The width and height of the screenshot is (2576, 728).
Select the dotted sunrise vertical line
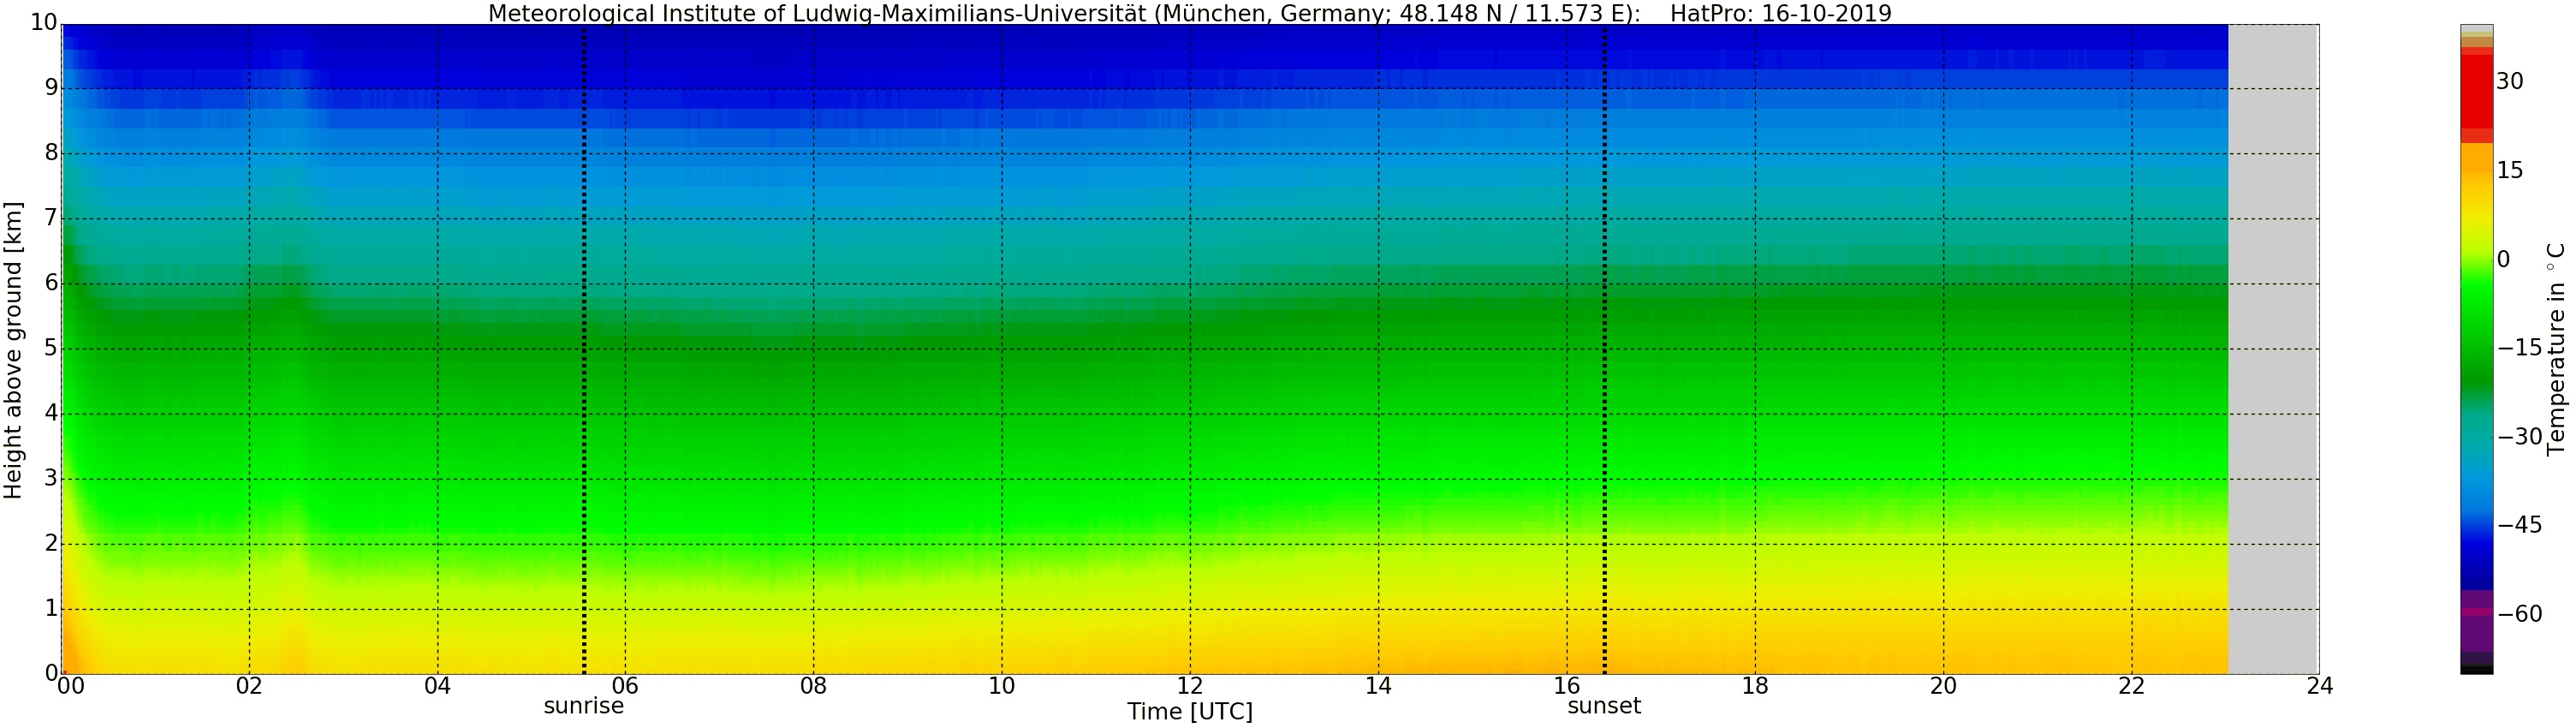click(584, 350)
